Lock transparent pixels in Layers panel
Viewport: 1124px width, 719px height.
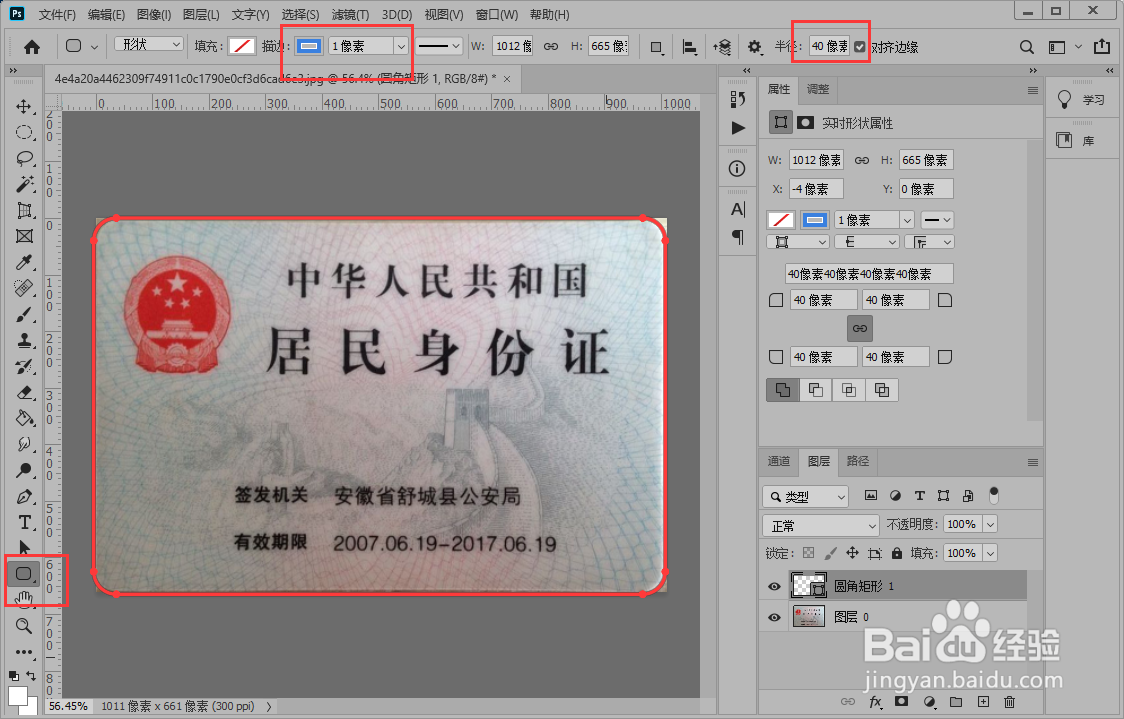(809, 553)
